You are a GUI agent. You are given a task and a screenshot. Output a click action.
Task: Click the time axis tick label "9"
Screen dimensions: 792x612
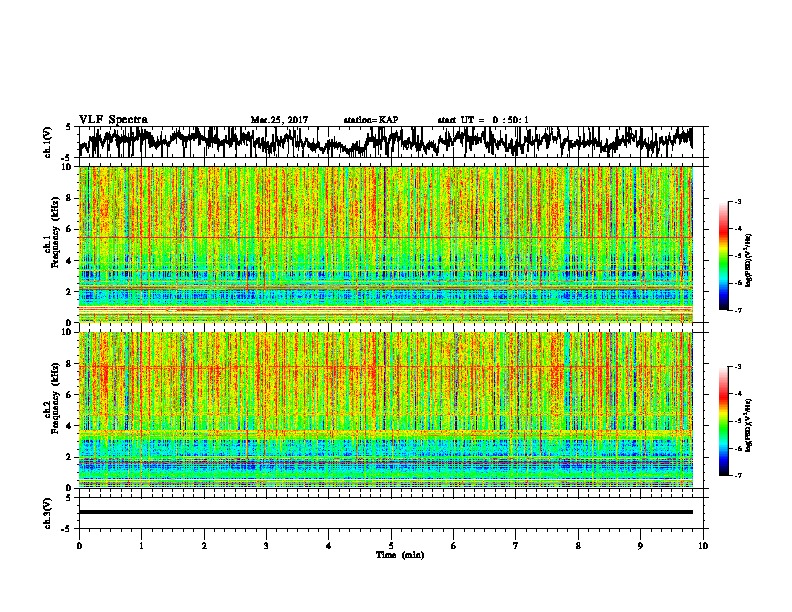coord(640,546)
